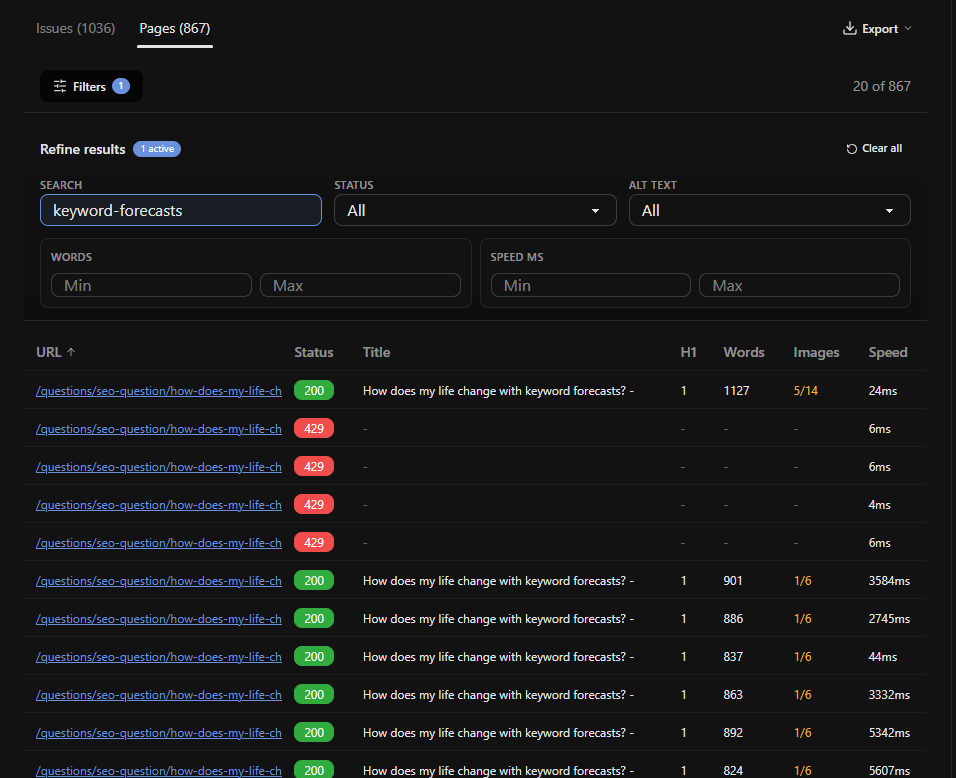Click the Speed MS Max input
Screen dimensions: 956x778
click(799, 285)
